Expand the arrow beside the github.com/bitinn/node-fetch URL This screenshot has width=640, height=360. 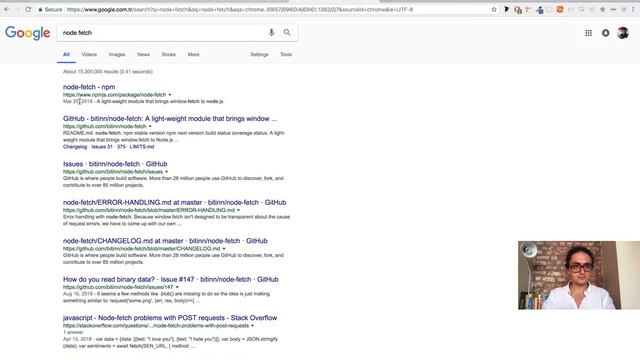pos(150,127)
